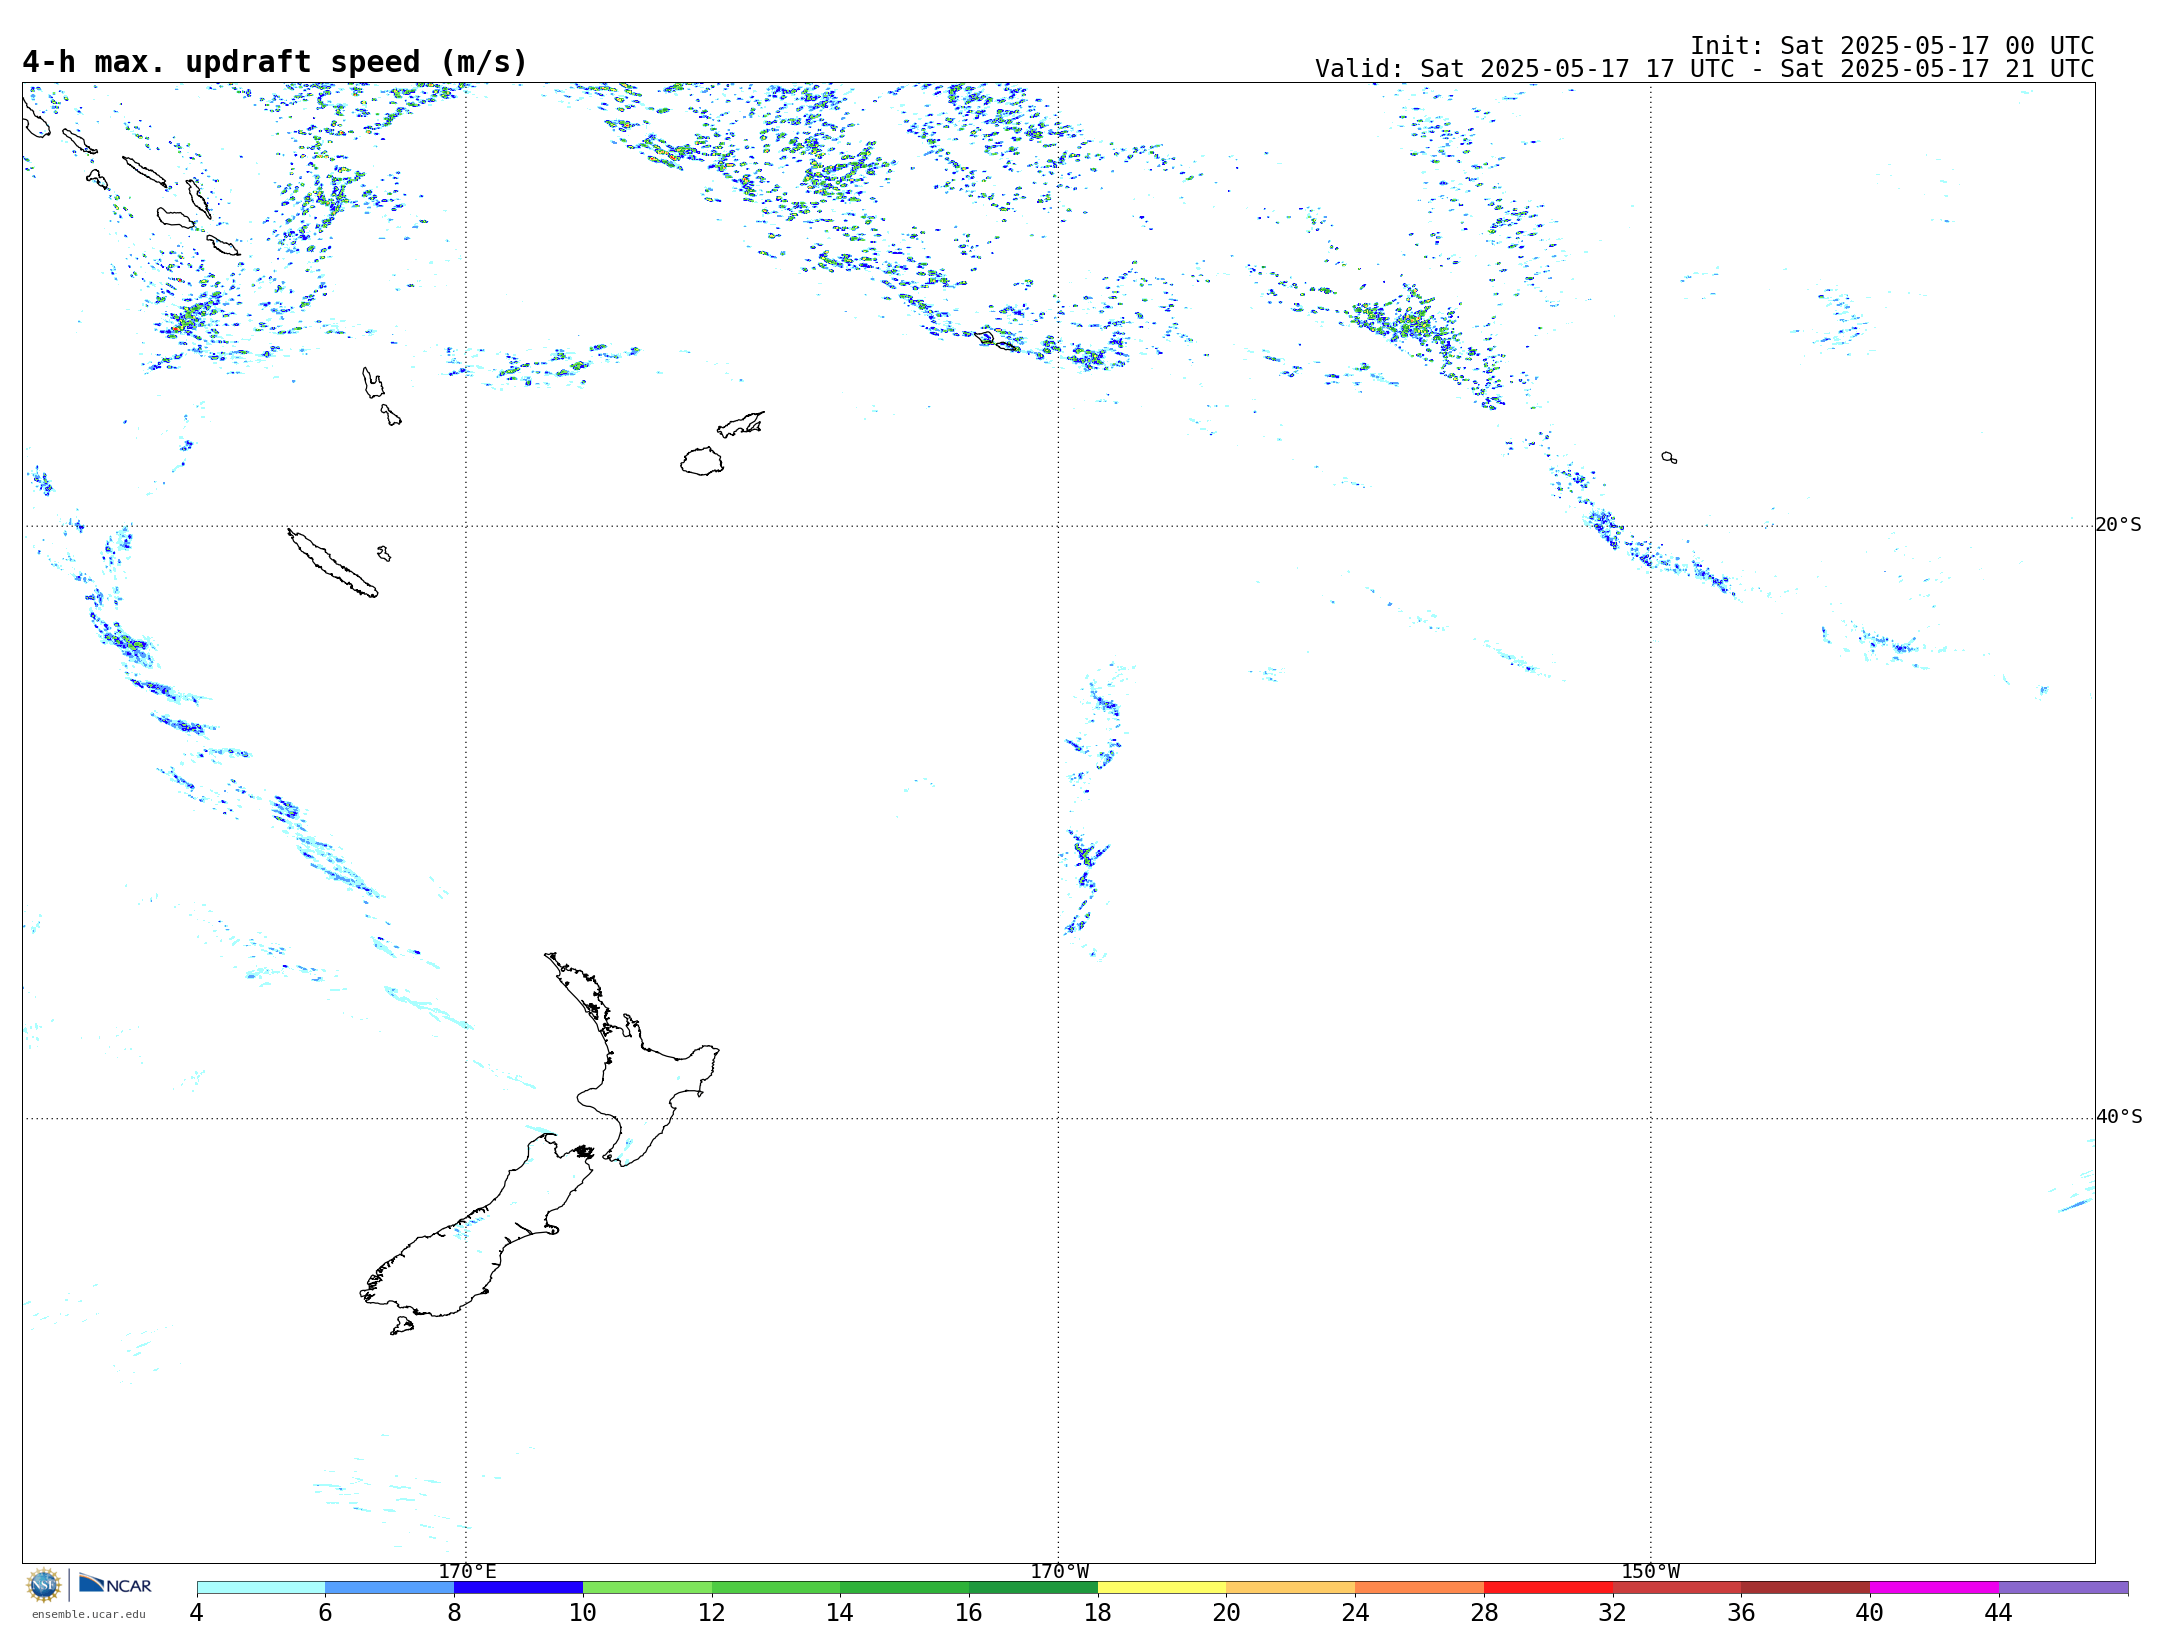
Task: Click the 'Init: Sat 2025-05-17 00 UTC' text
Action: point(1892,46)
